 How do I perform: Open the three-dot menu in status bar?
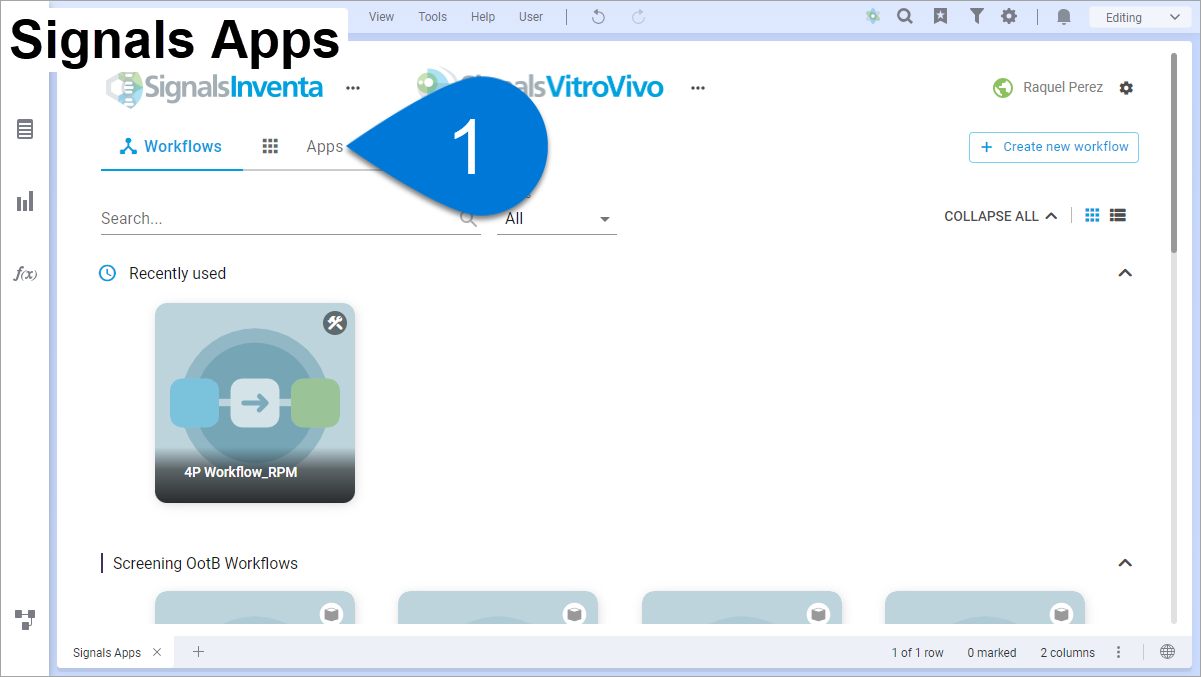click(1119, 652)
